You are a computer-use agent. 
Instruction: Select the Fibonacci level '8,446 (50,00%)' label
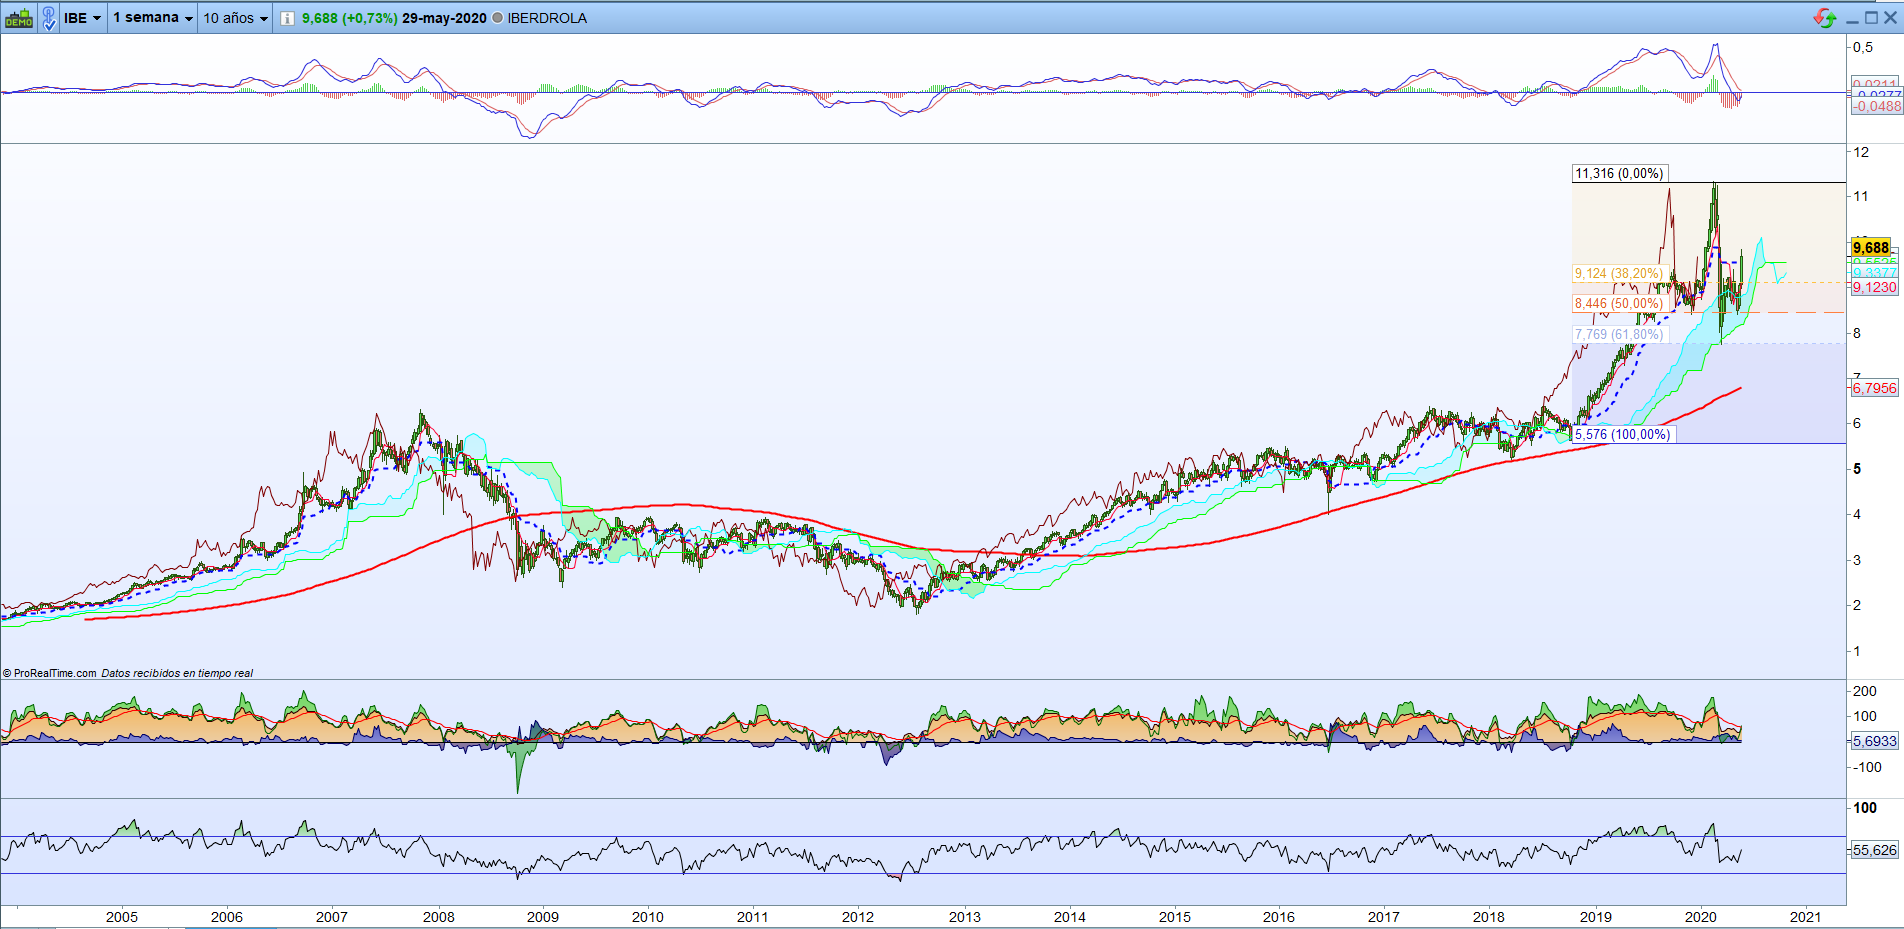1619,303
